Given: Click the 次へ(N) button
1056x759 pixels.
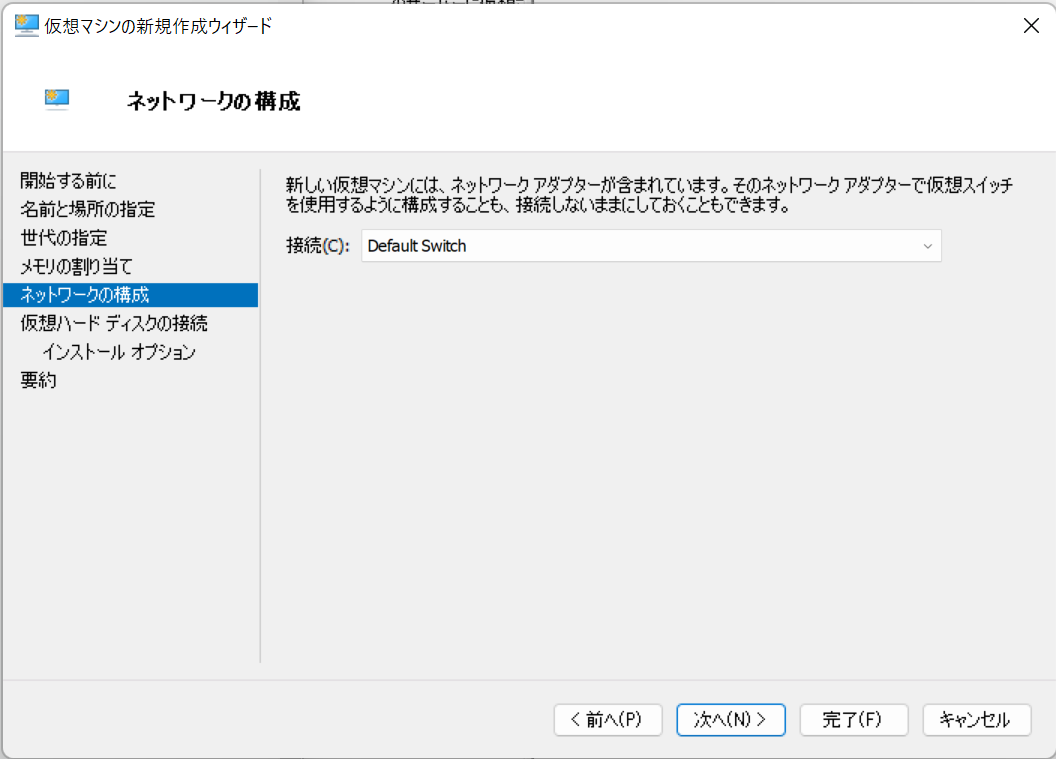Looking at the screenshot, I should click(731, 720).
